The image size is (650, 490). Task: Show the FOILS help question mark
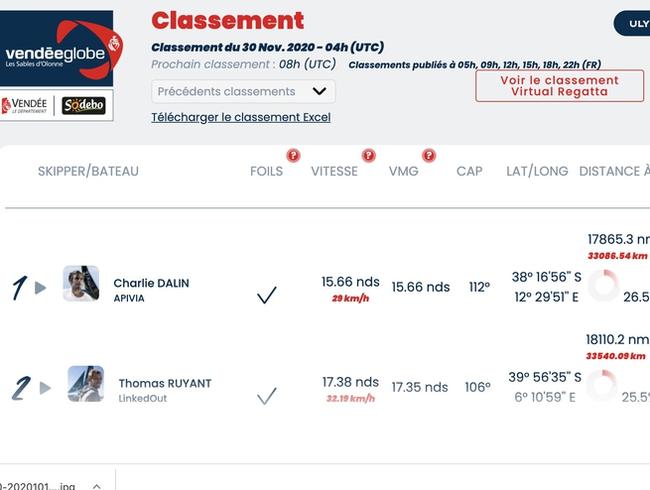tap(293, 155)
